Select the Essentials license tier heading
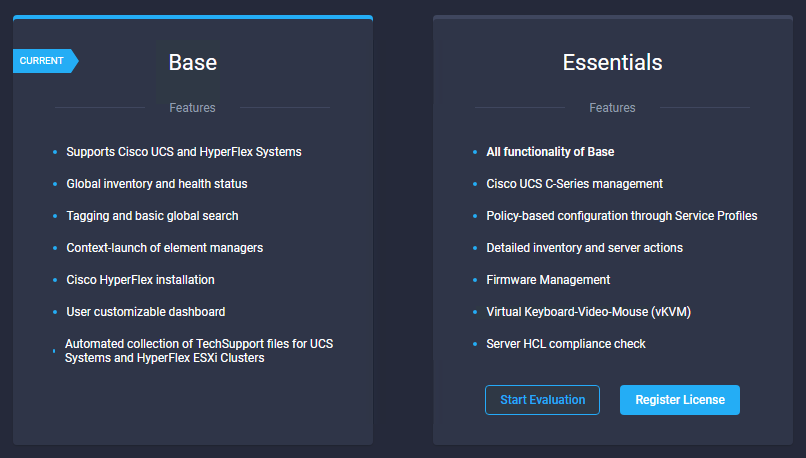This screenshot has width=806, height=458. pyautogui.click(x=612, y=62)
